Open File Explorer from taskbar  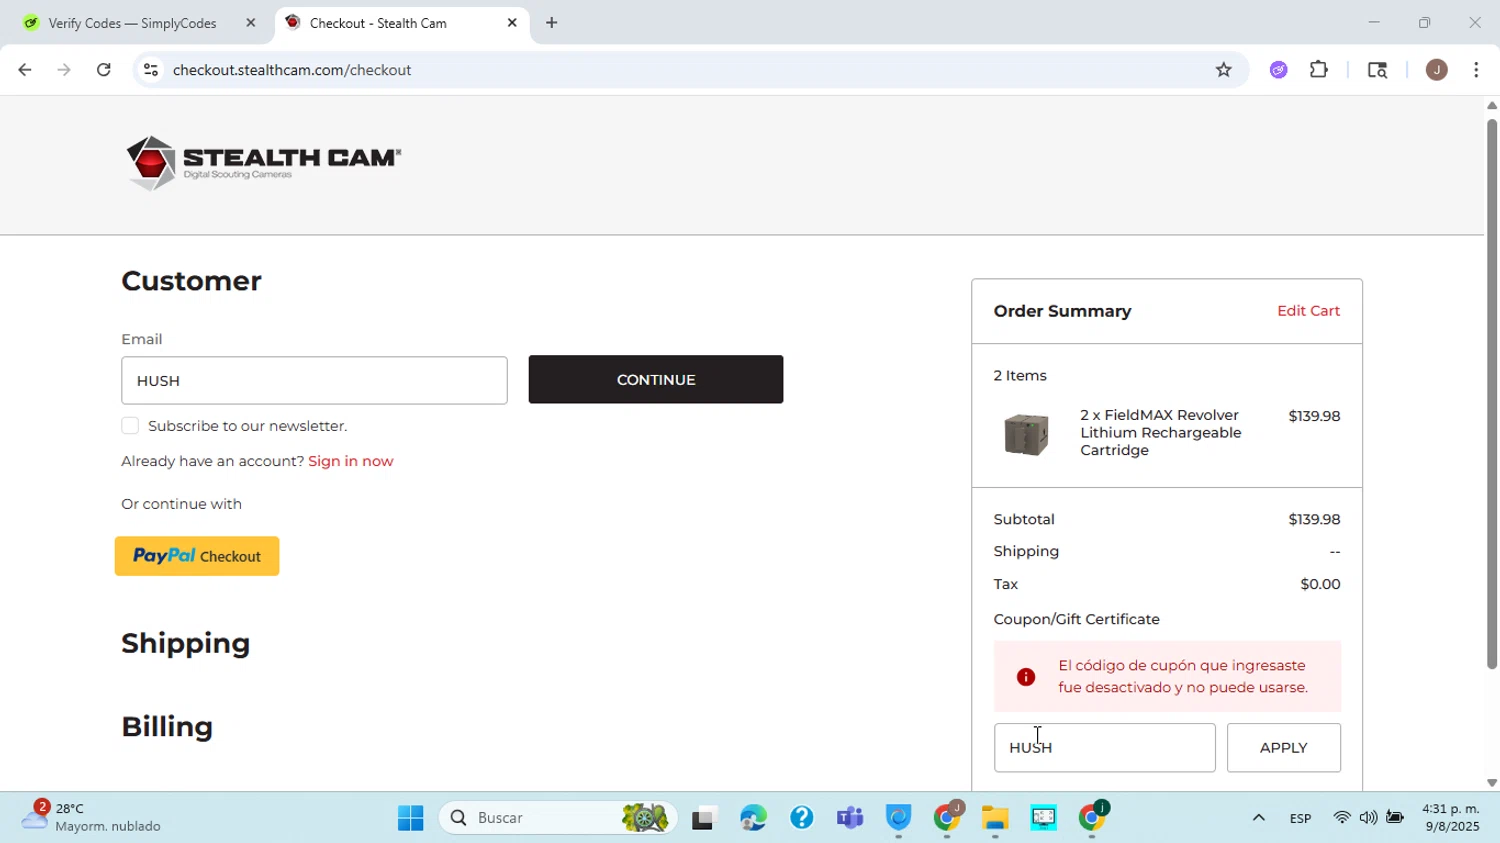click(994, 818)
